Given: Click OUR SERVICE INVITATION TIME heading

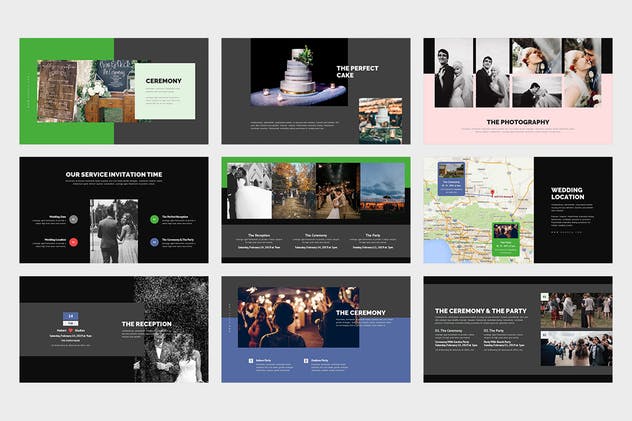Looking at the screenshot, I should tap(114, 174).
